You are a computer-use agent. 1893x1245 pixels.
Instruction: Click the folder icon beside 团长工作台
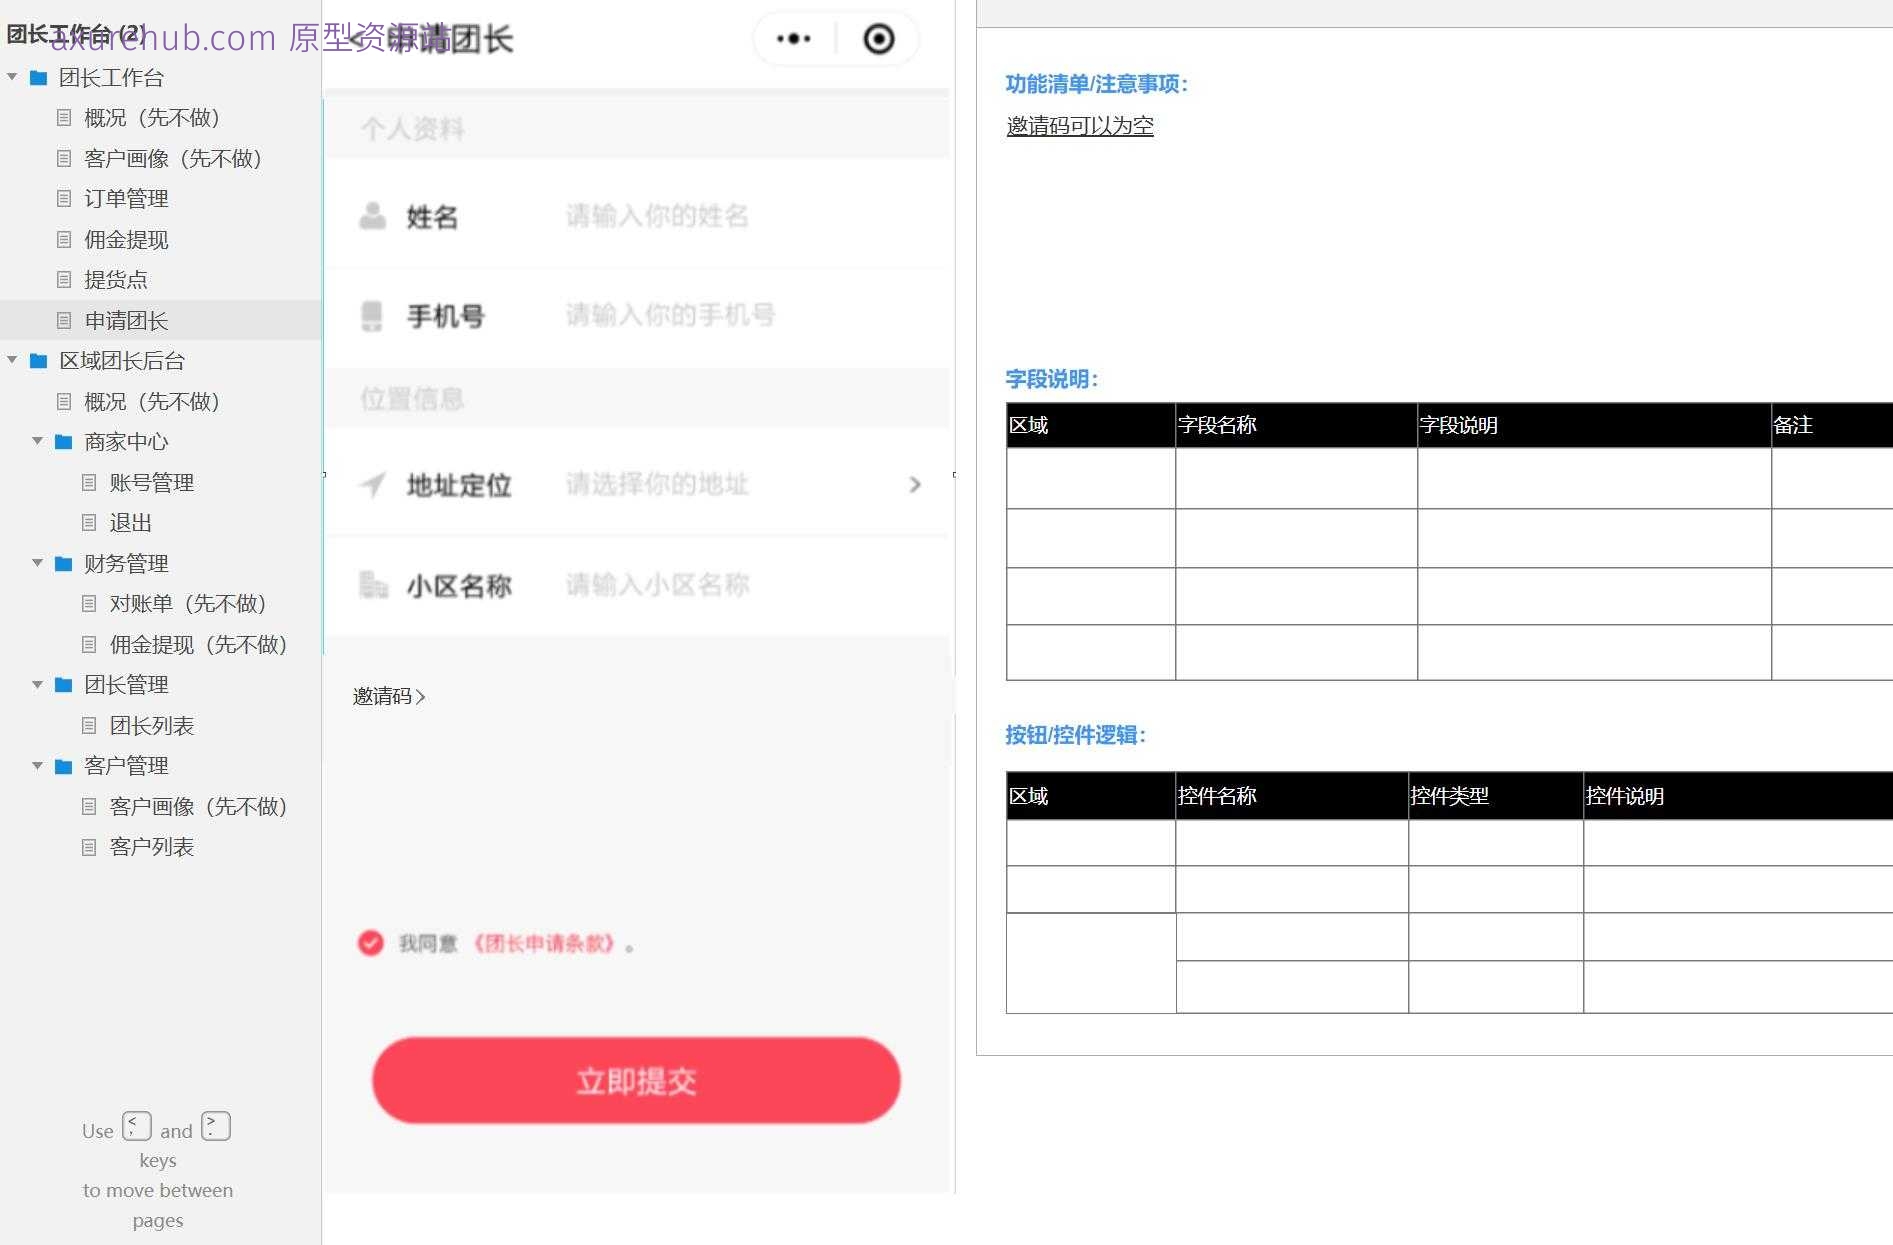pyautogui.click(x=38, y=77)
